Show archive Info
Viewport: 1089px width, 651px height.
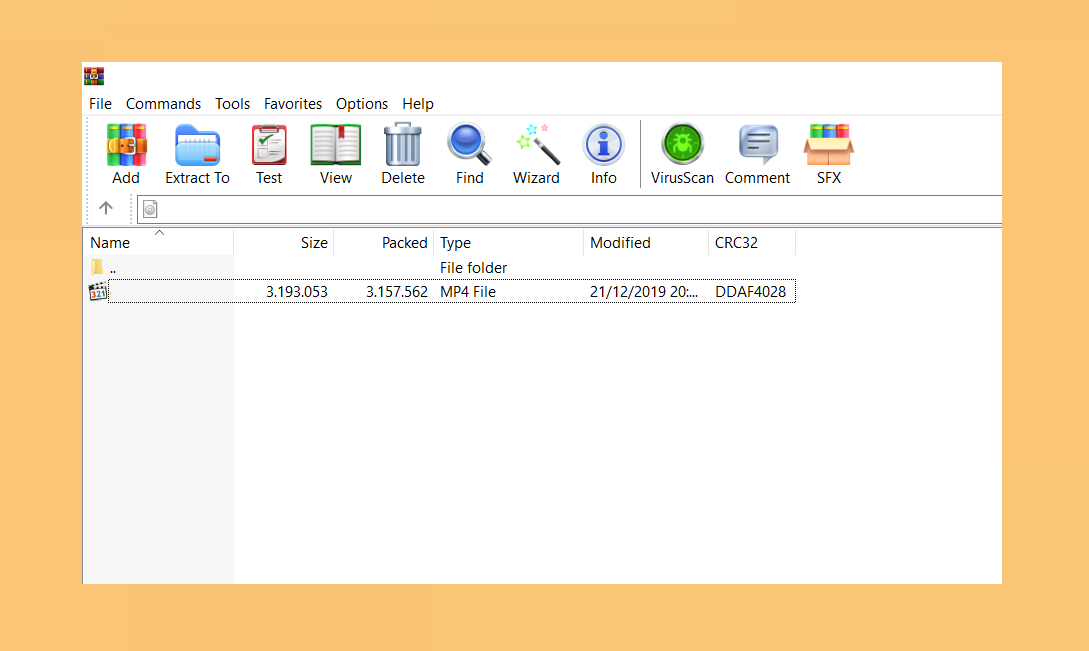coord(604,145)
